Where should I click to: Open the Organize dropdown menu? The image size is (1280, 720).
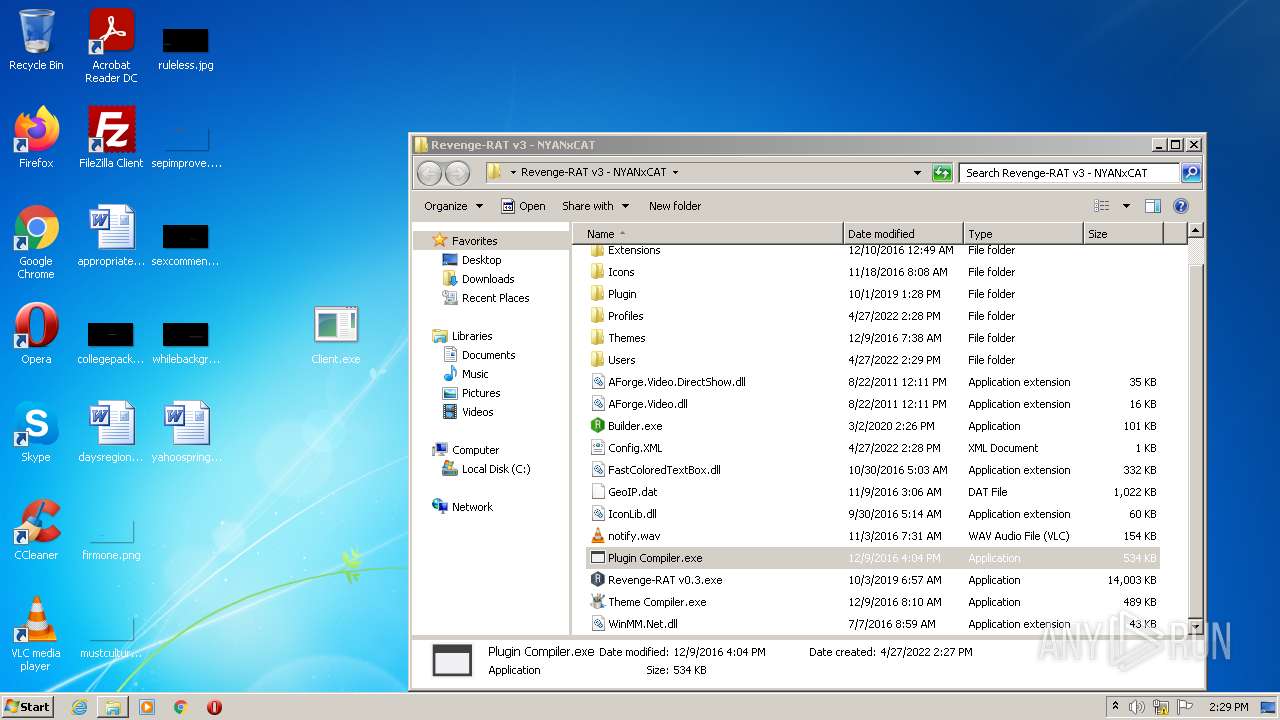point(453,206)
